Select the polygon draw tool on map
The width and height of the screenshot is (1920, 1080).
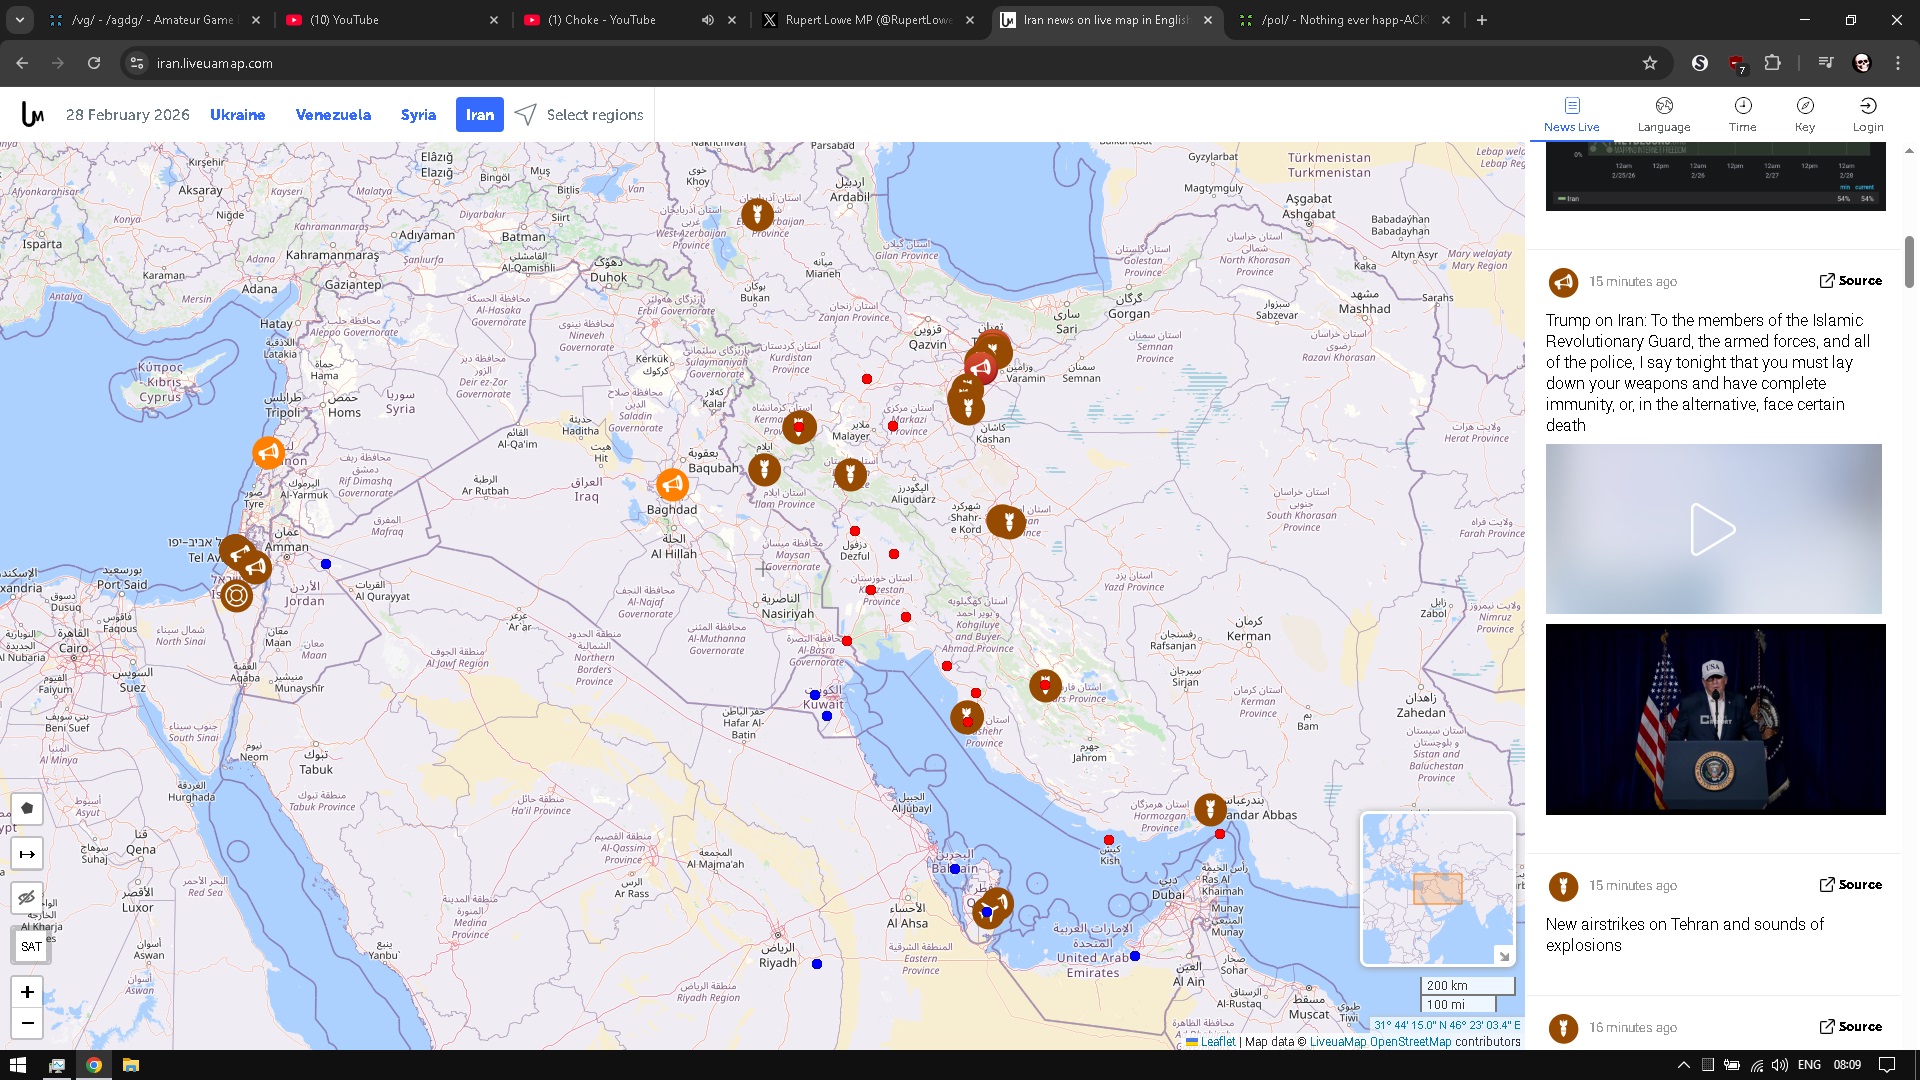tap(27, 808)
